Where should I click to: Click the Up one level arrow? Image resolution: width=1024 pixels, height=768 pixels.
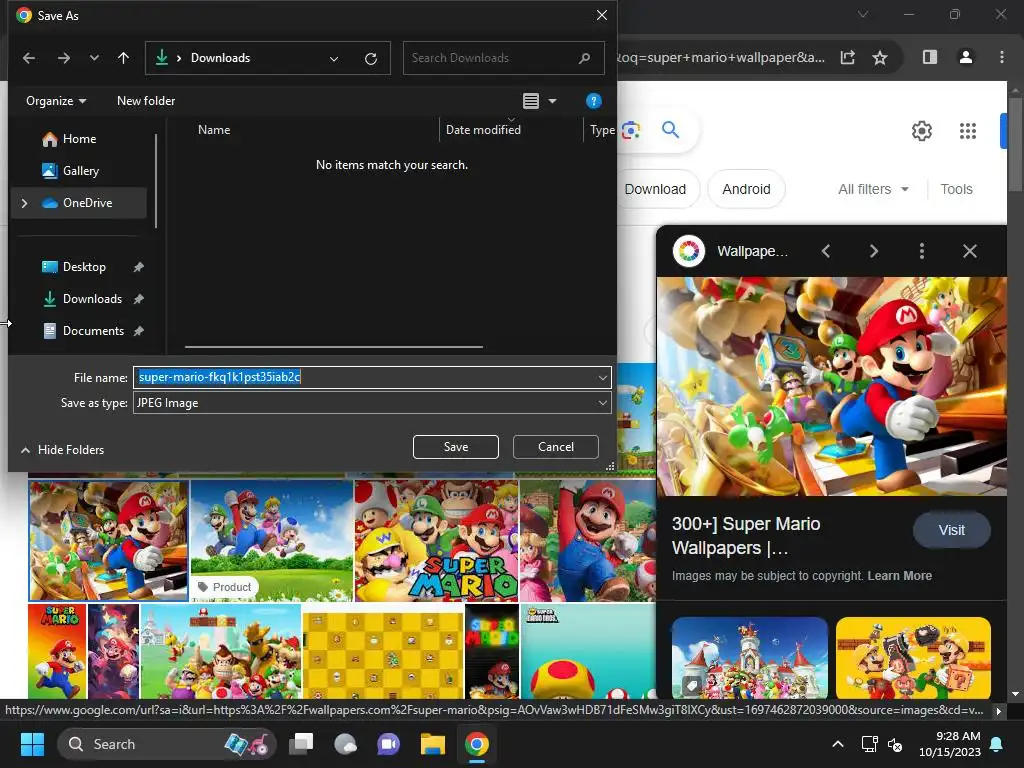[123, 58]
